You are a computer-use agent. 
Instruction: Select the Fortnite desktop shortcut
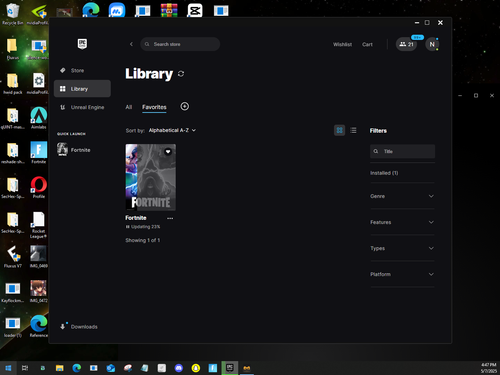pyautogui.click(x=39, y=152)
